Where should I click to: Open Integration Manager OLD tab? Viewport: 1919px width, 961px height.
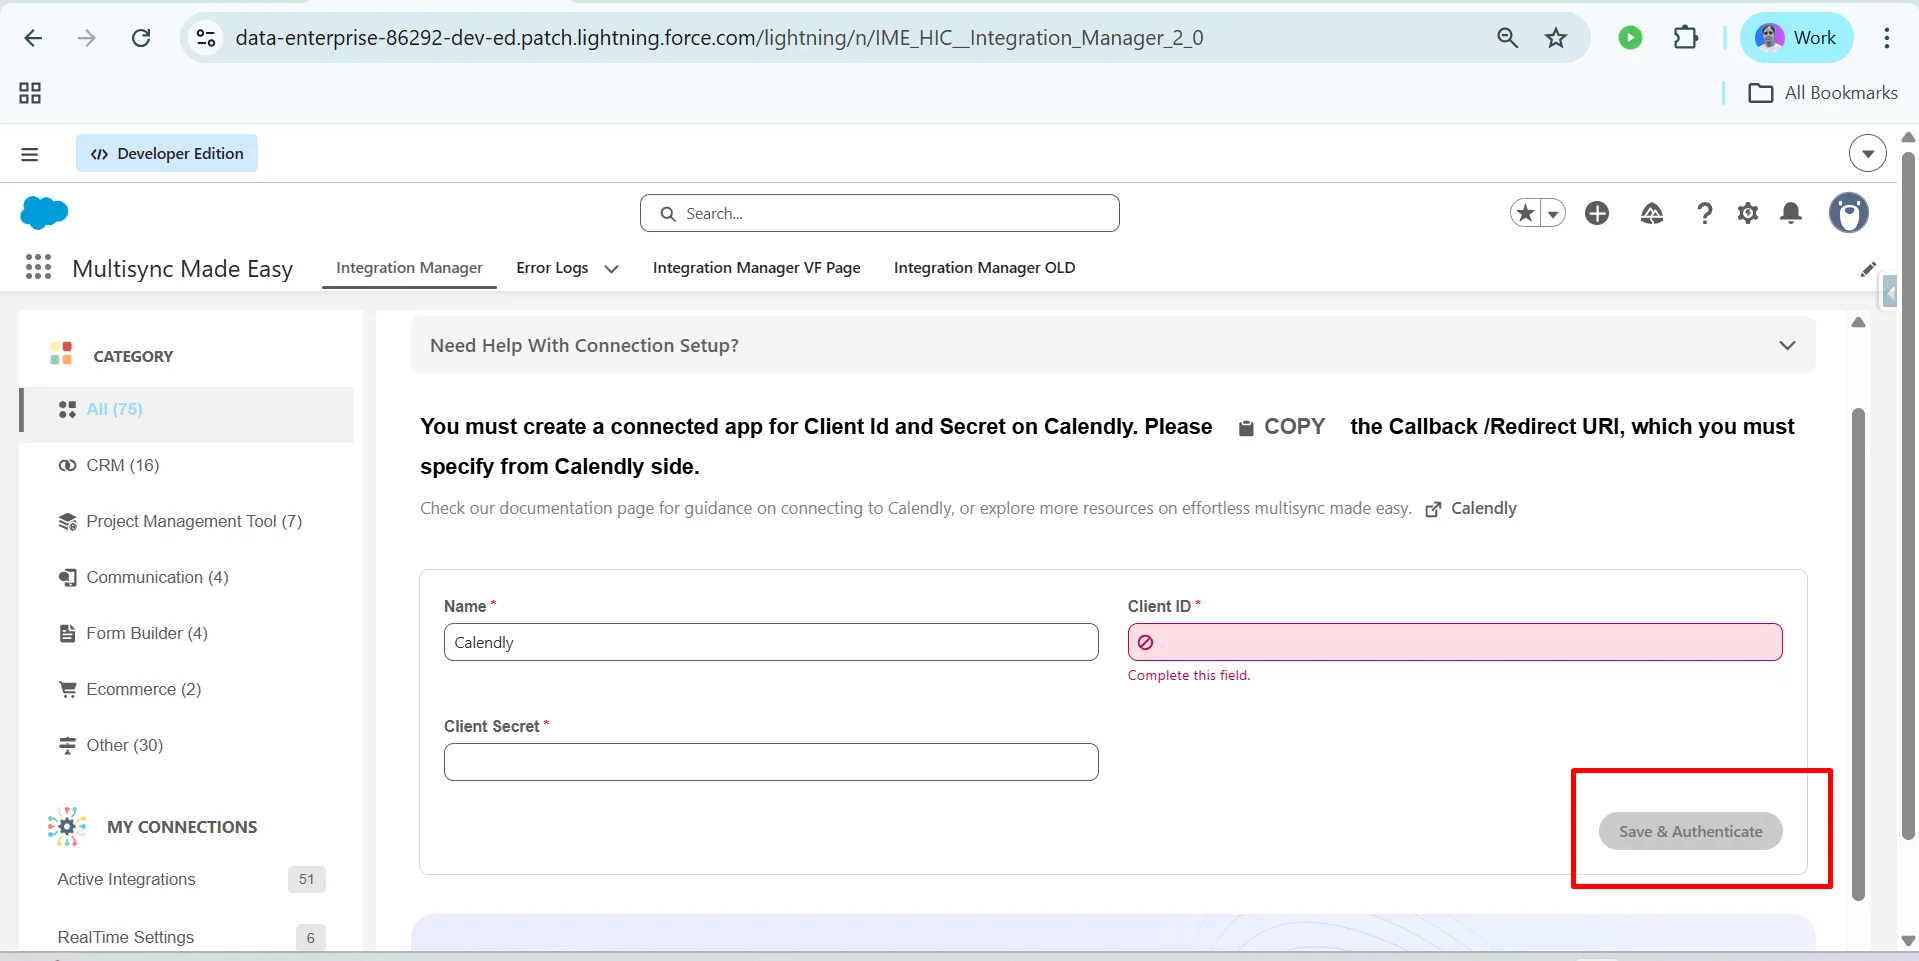984,268
